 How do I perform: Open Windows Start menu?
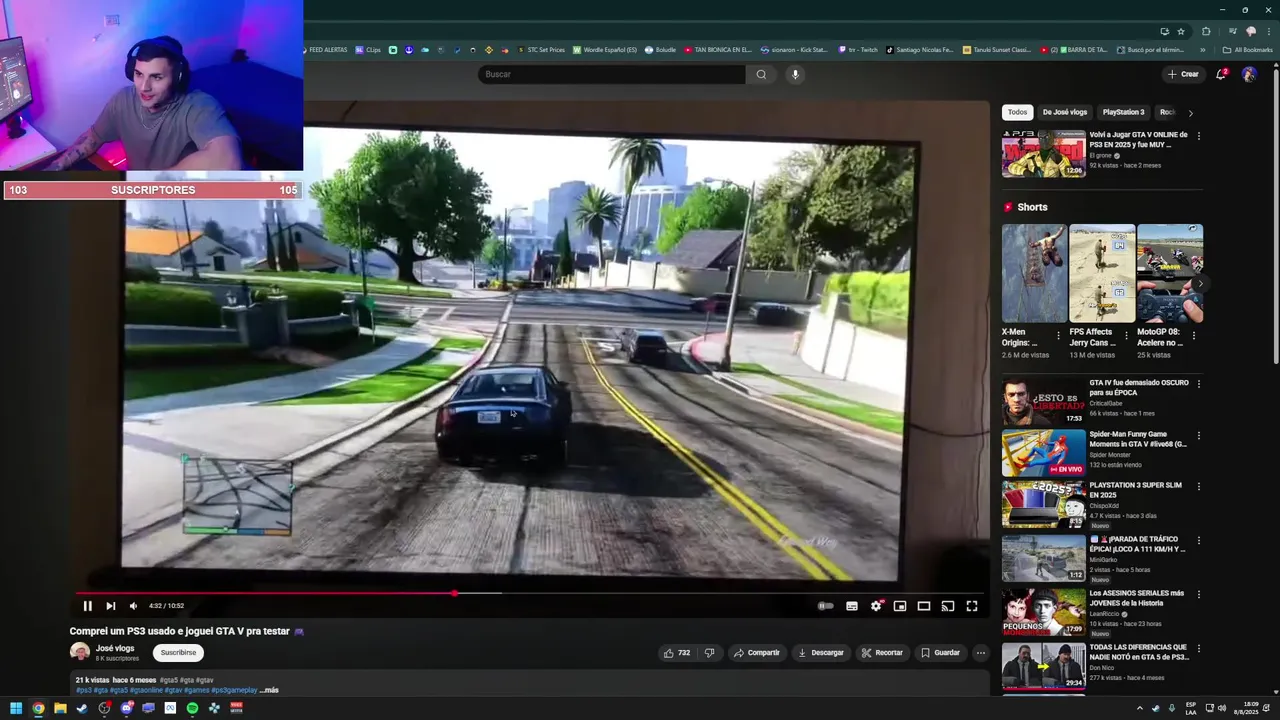[16, 708]
